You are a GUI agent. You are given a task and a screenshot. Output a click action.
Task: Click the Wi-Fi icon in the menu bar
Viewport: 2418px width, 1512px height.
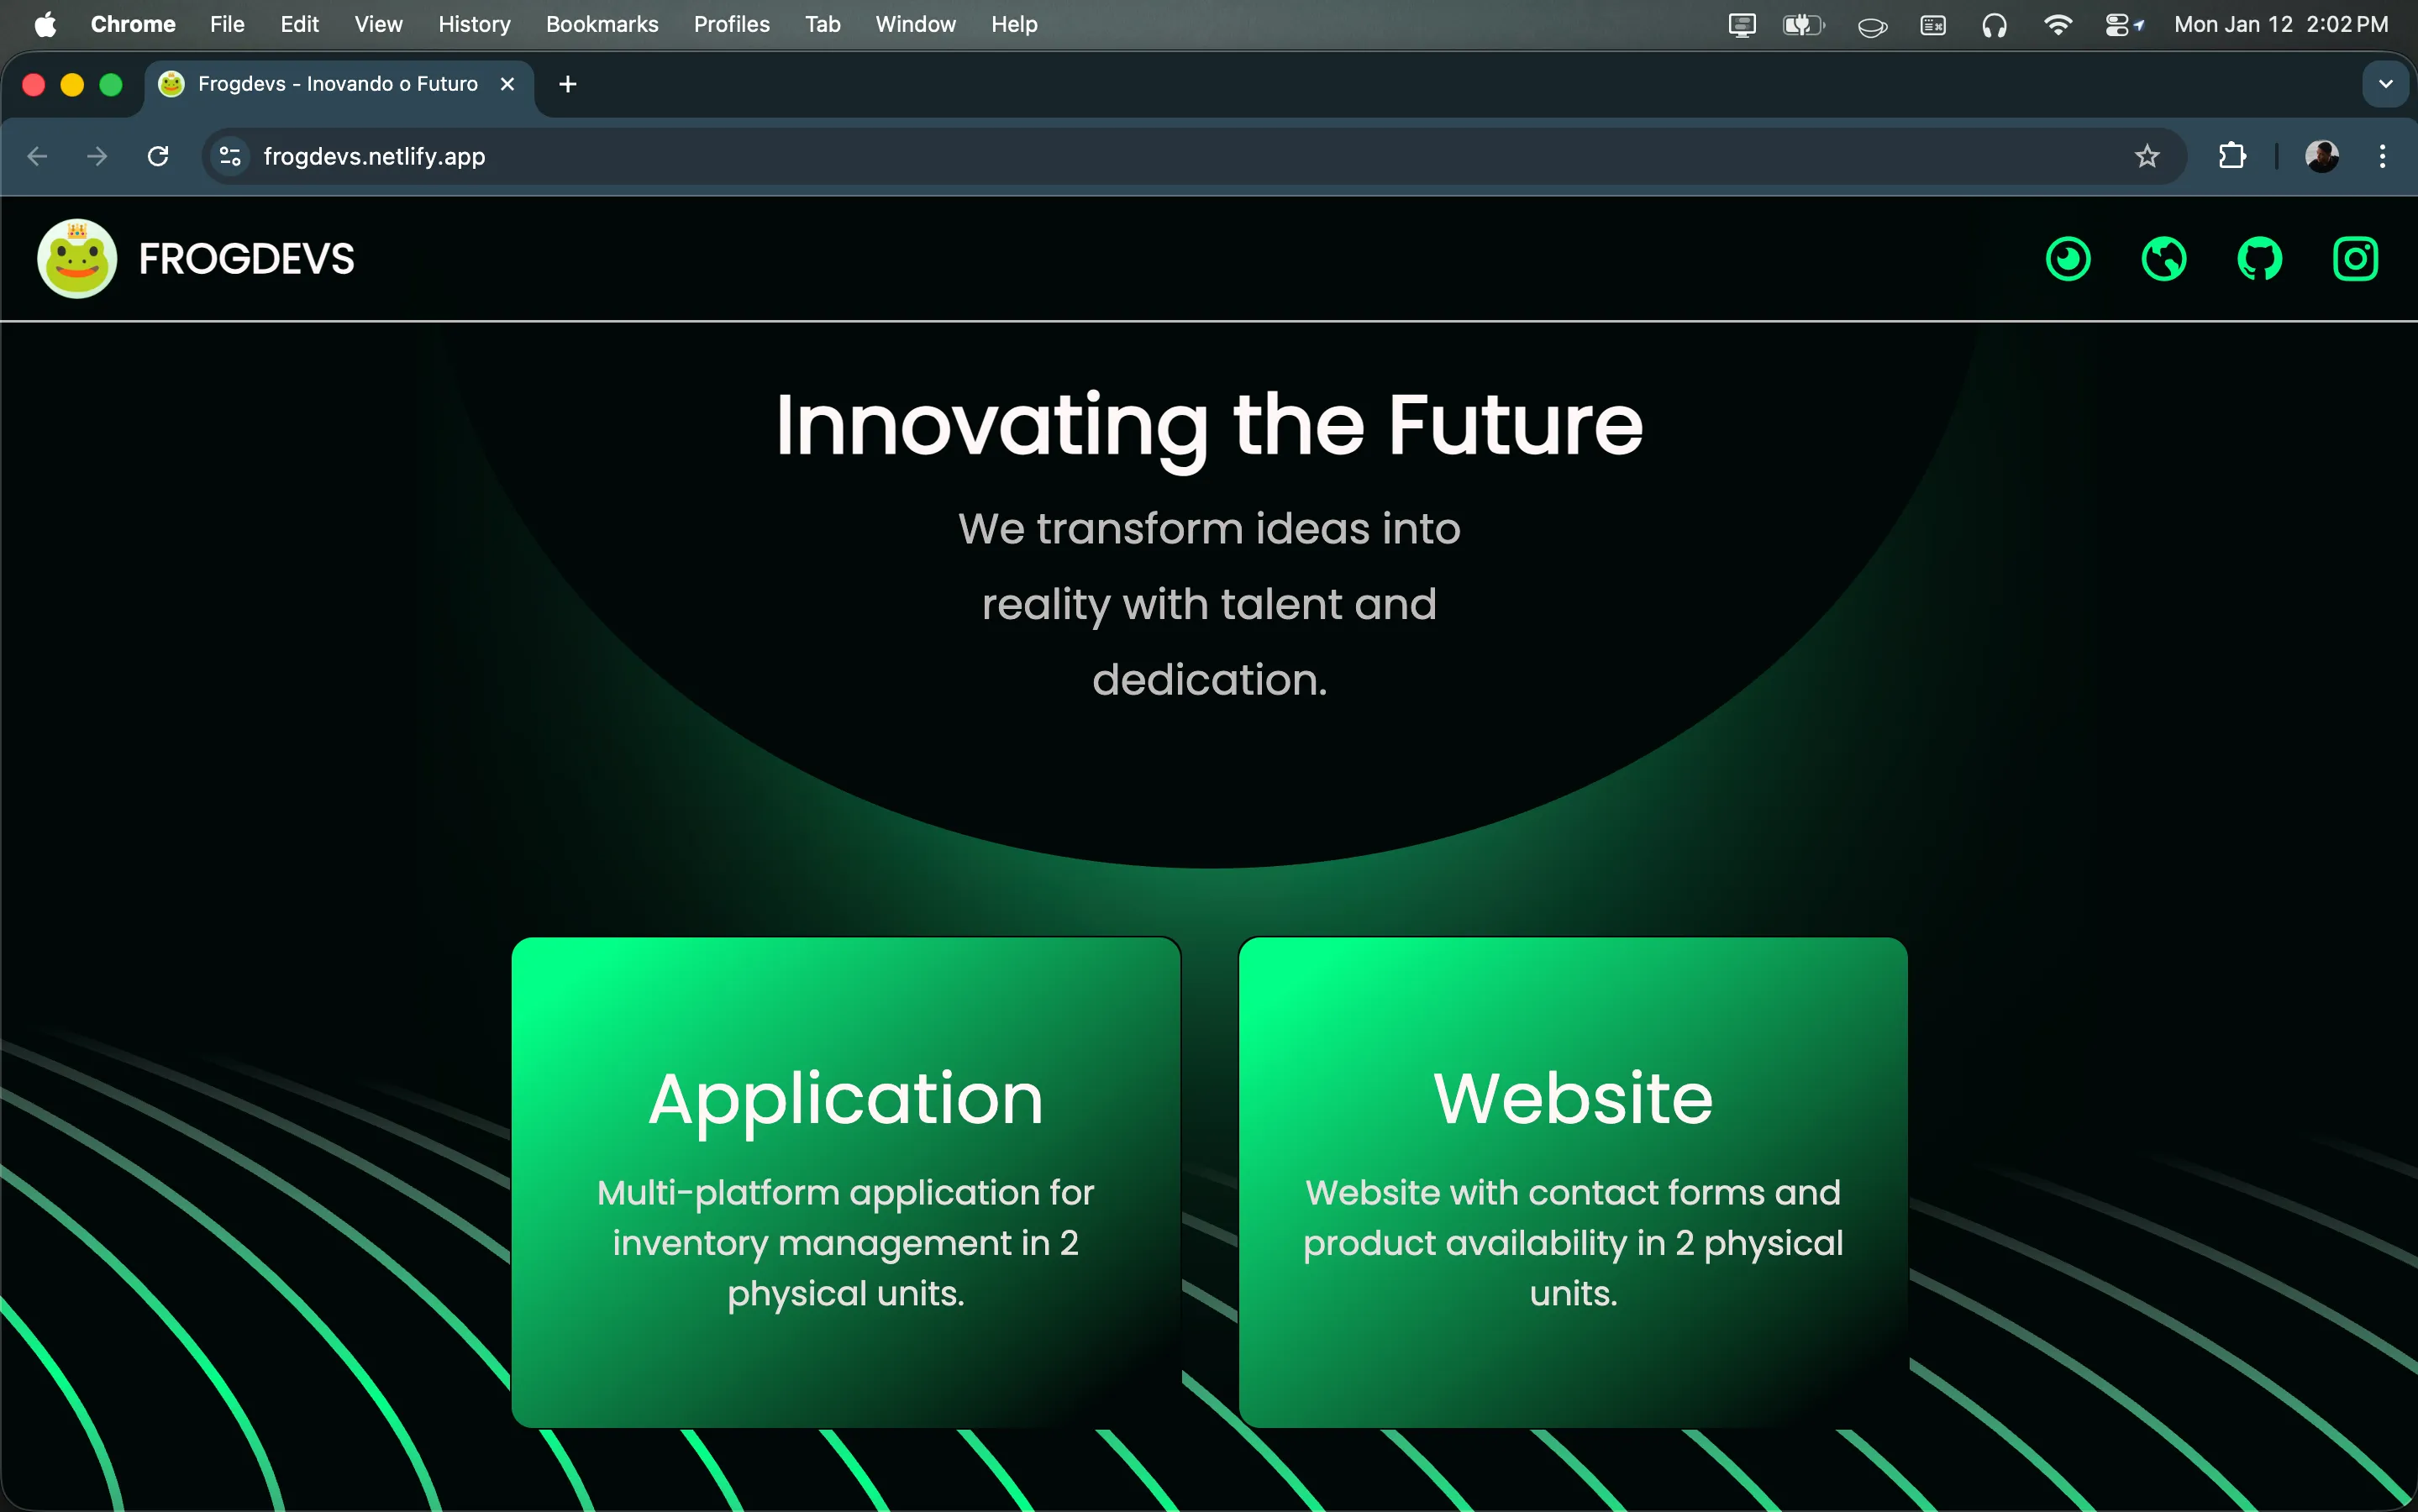click(x=2058, y=24)
